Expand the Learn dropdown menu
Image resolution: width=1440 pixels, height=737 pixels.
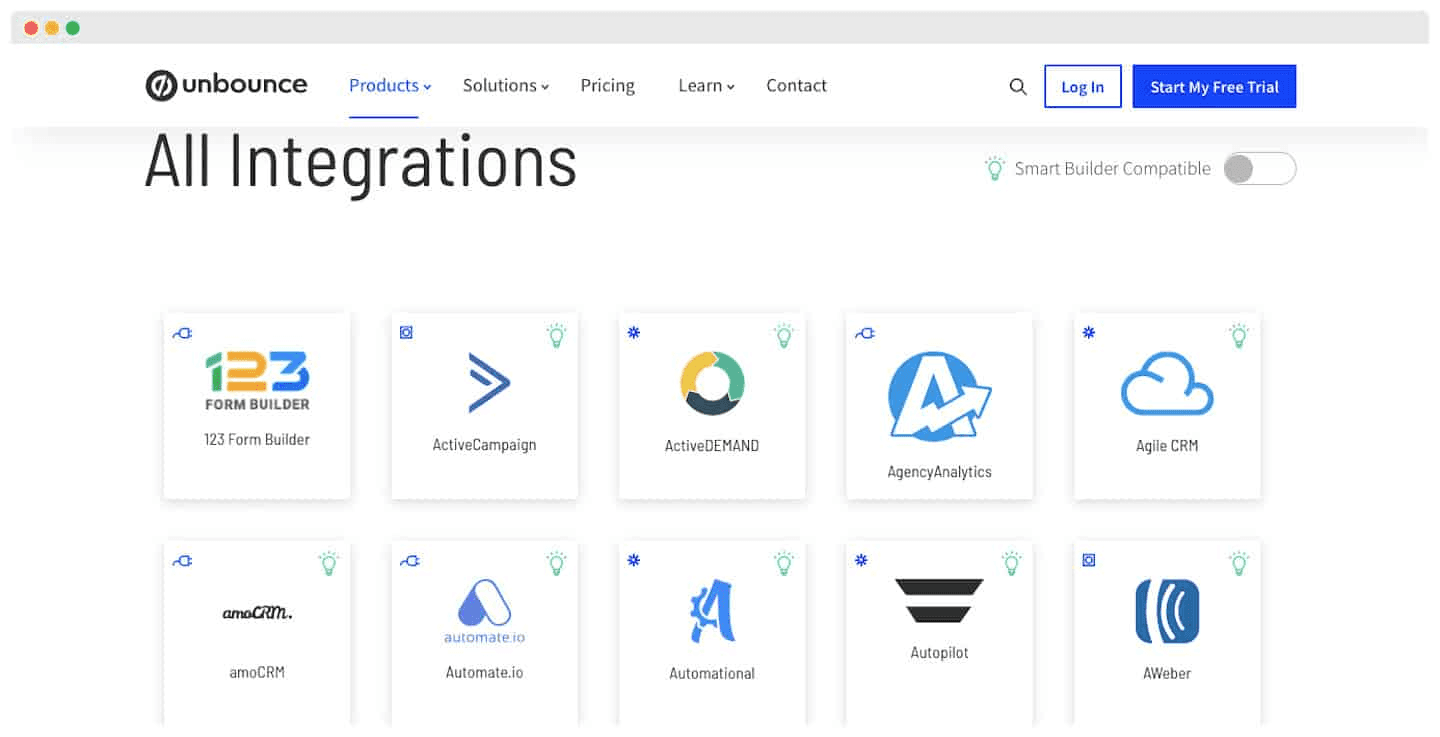click(x=706, y=86)
